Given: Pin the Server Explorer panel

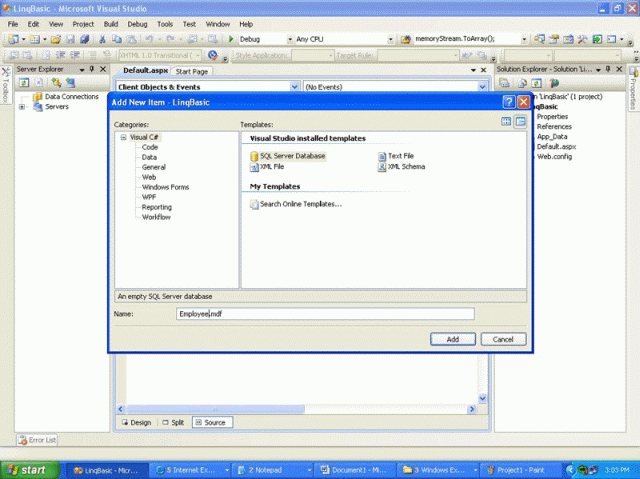Looking at the screenshot, I should [92, 69].
